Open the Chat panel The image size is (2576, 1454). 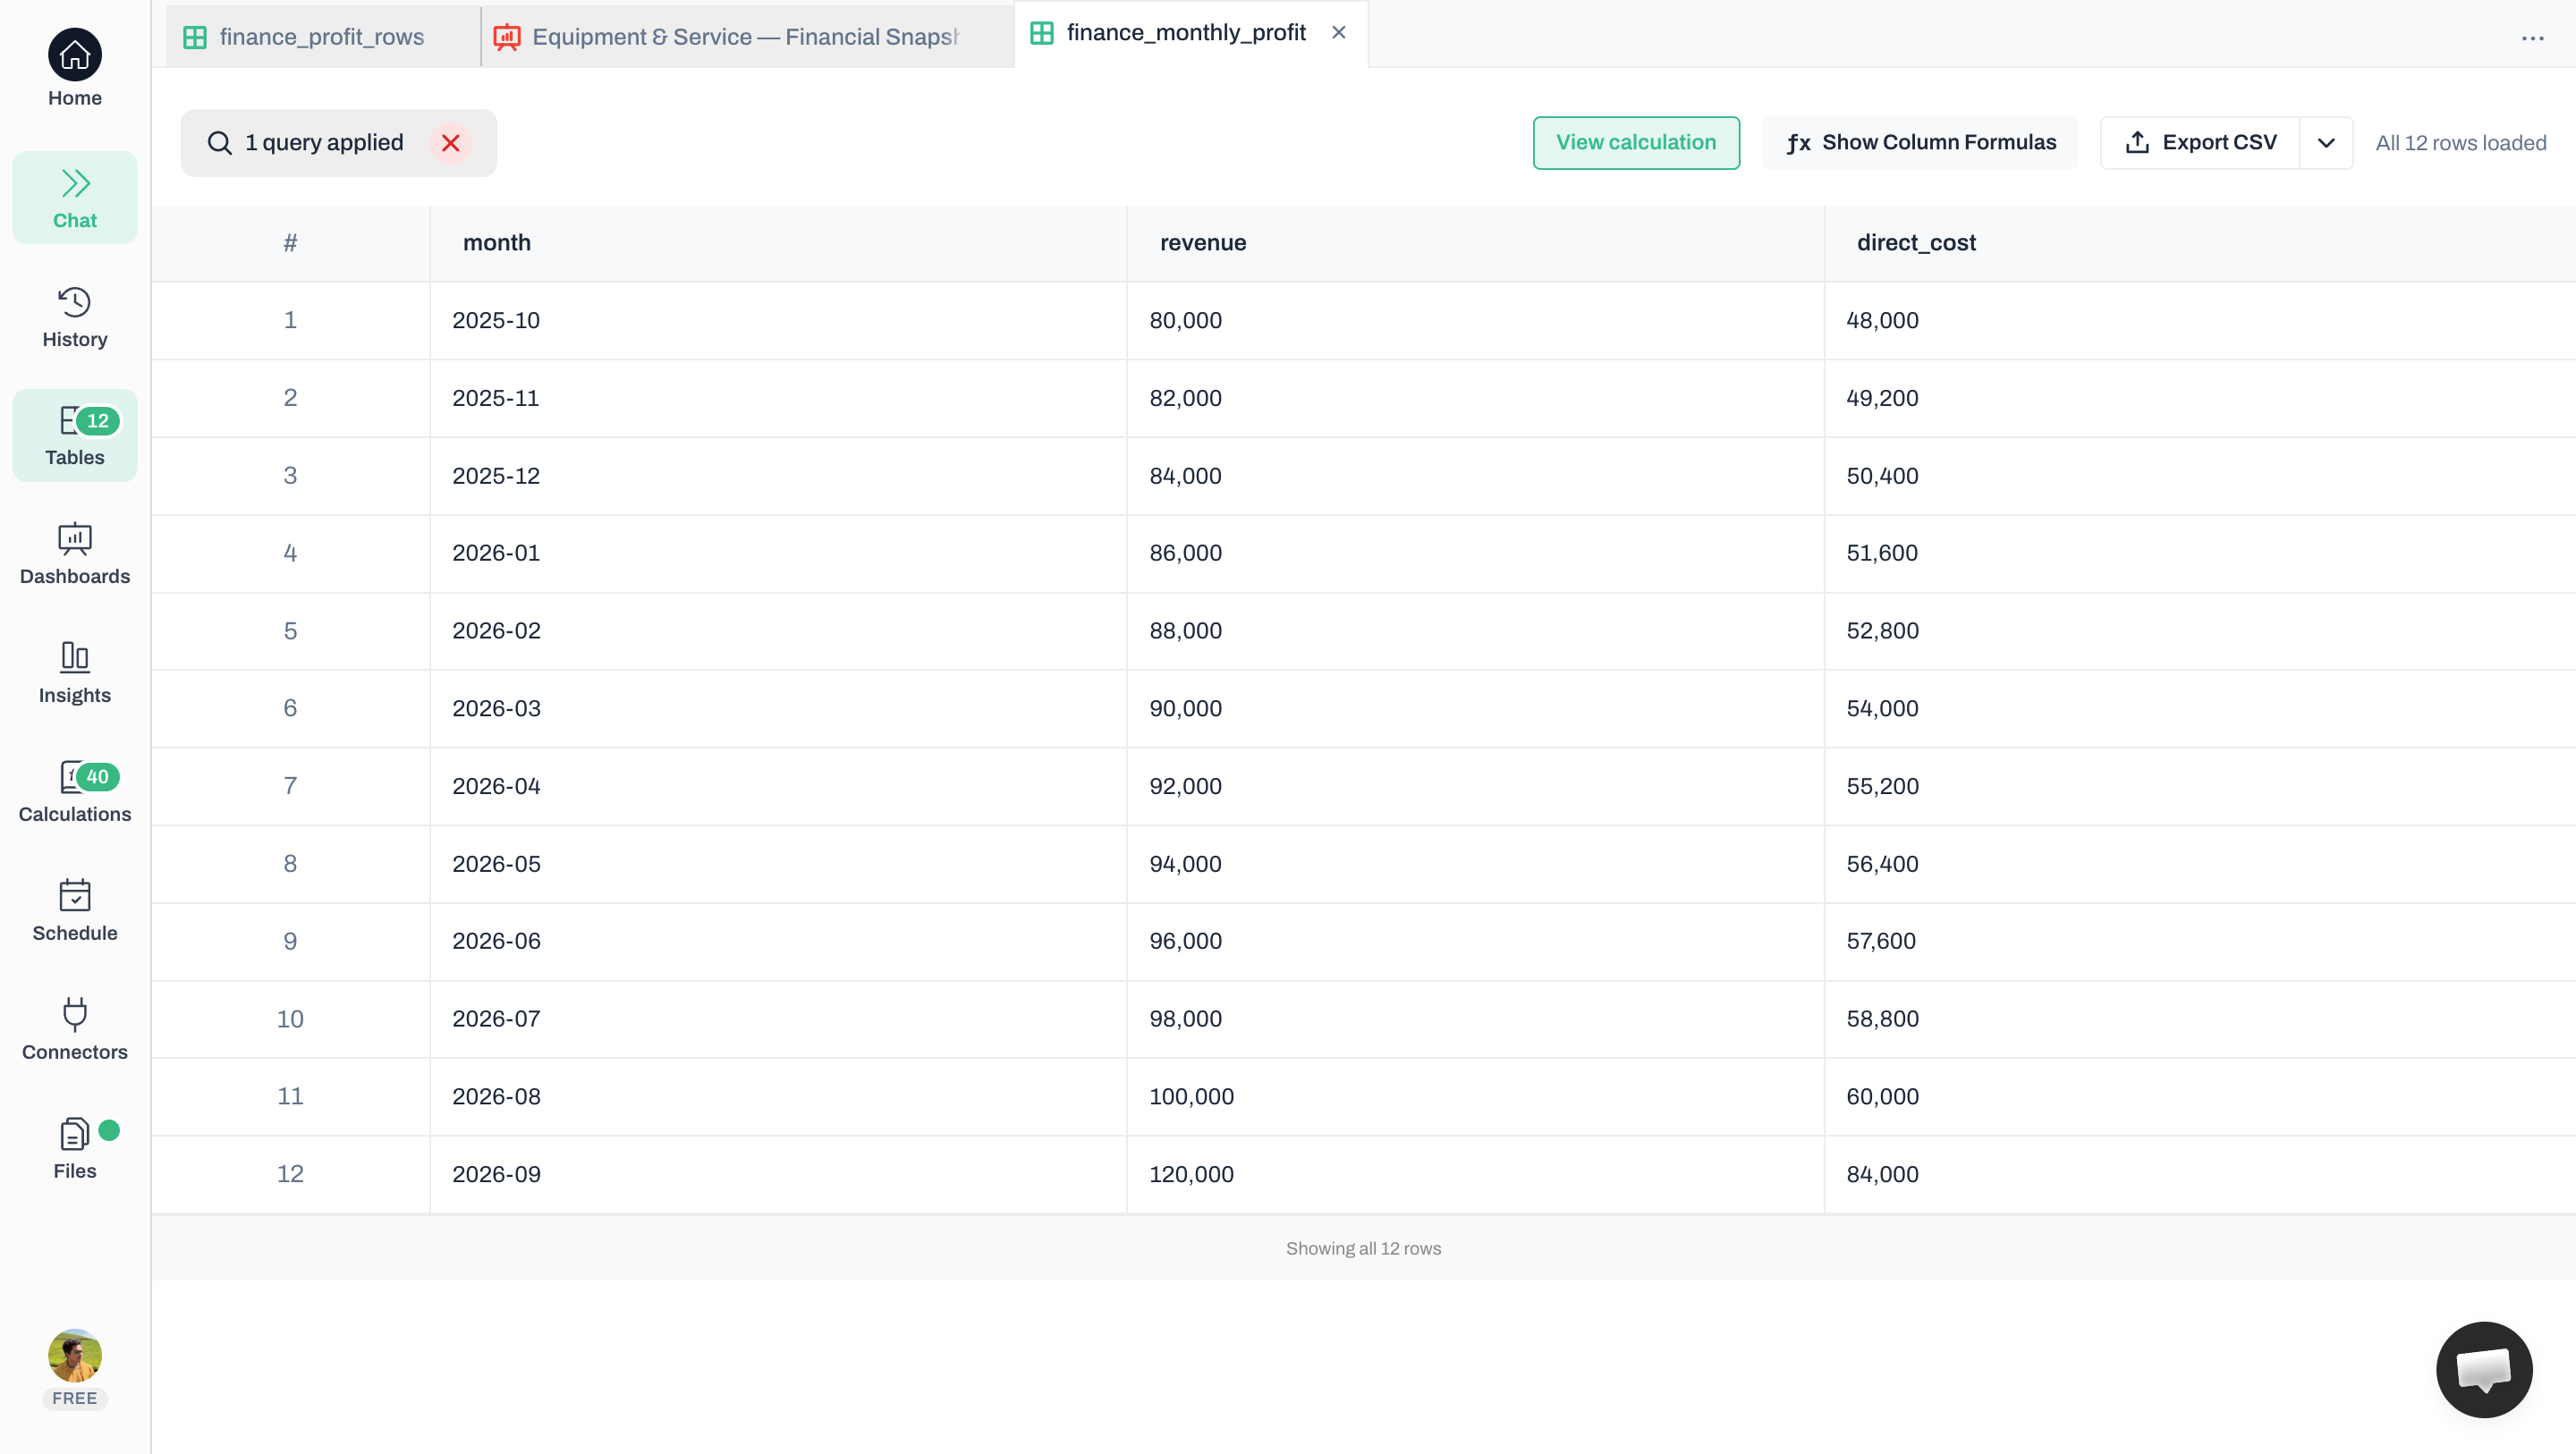[75, 198]
